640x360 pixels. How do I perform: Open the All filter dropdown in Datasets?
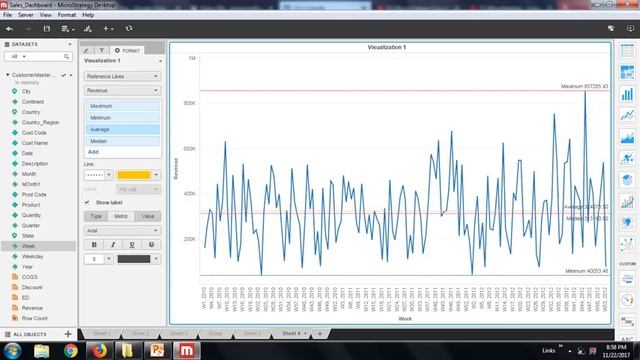point(18,56)
